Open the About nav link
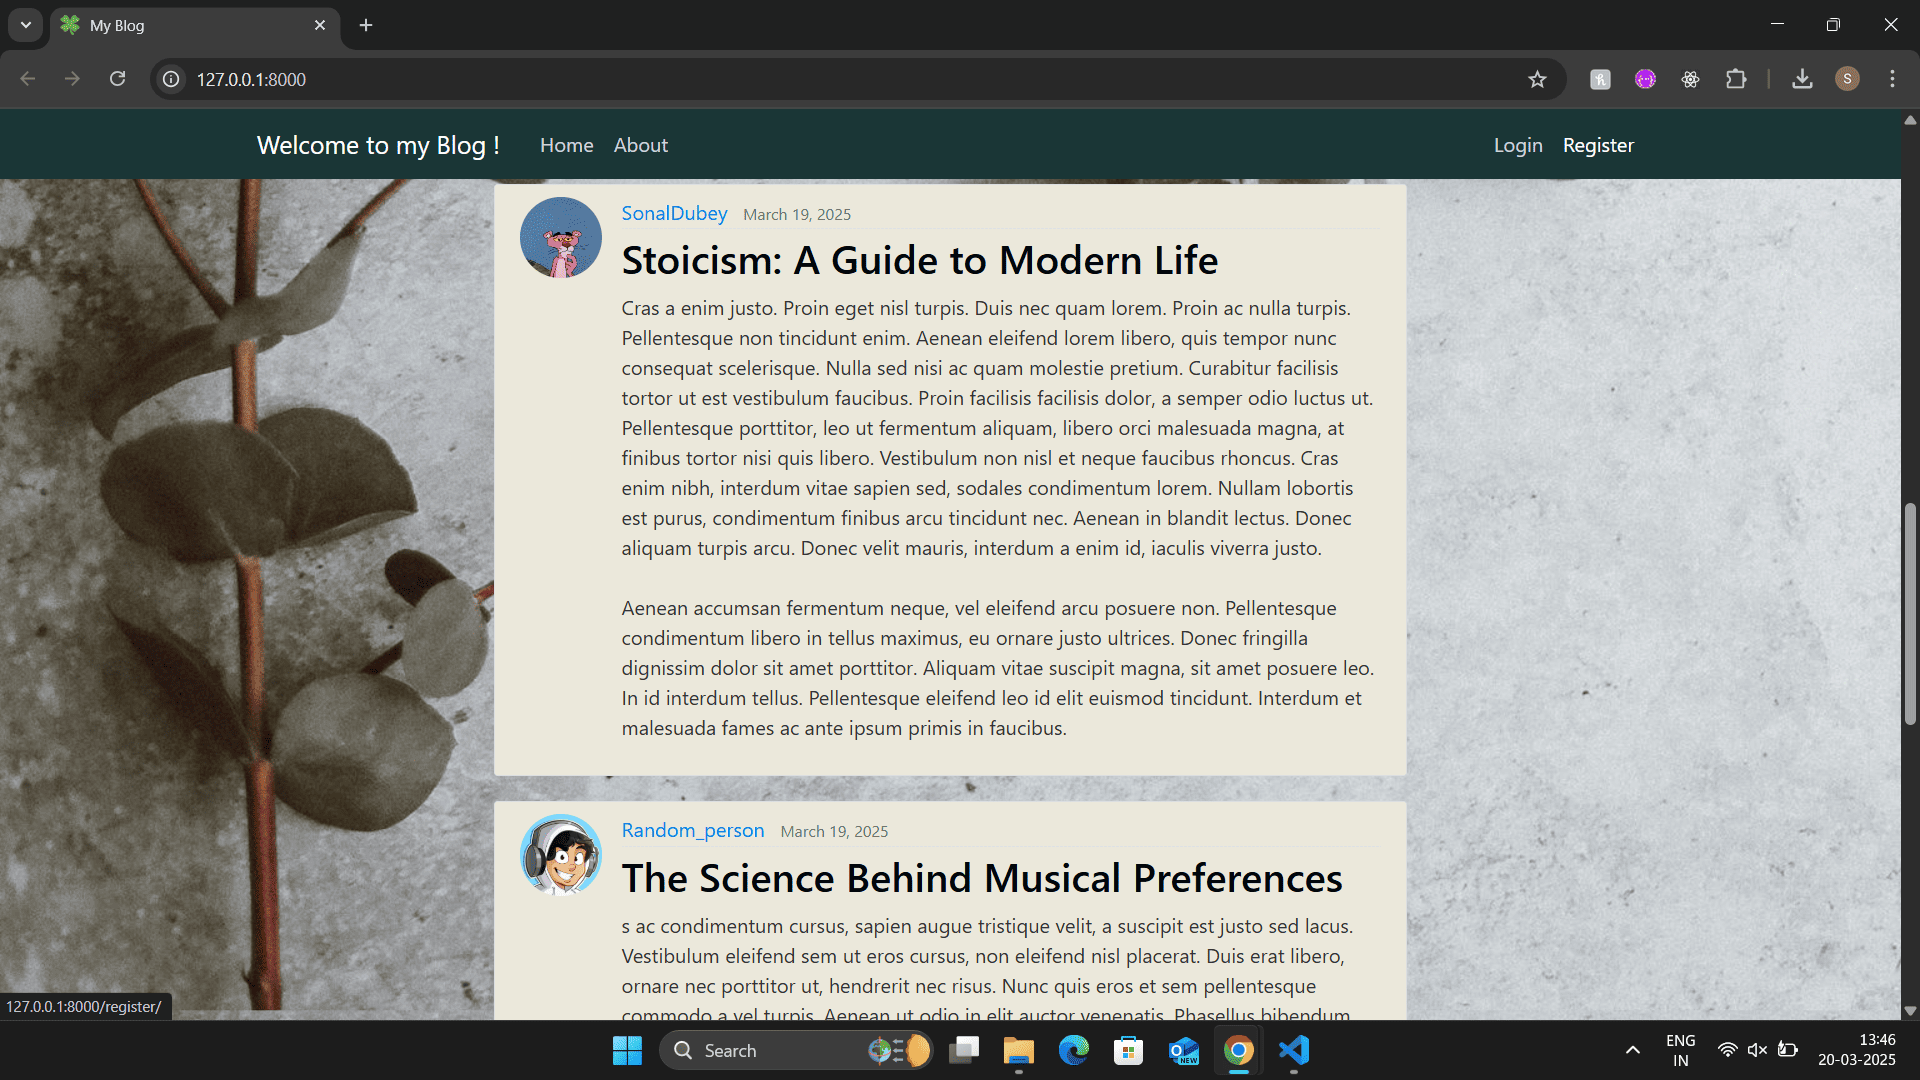 click(x=640, y=145)
